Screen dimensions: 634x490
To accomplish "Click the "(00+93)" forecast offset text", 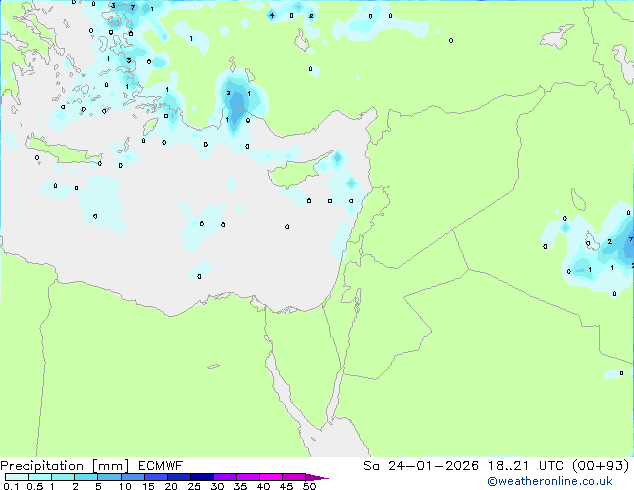I will 600,466.
